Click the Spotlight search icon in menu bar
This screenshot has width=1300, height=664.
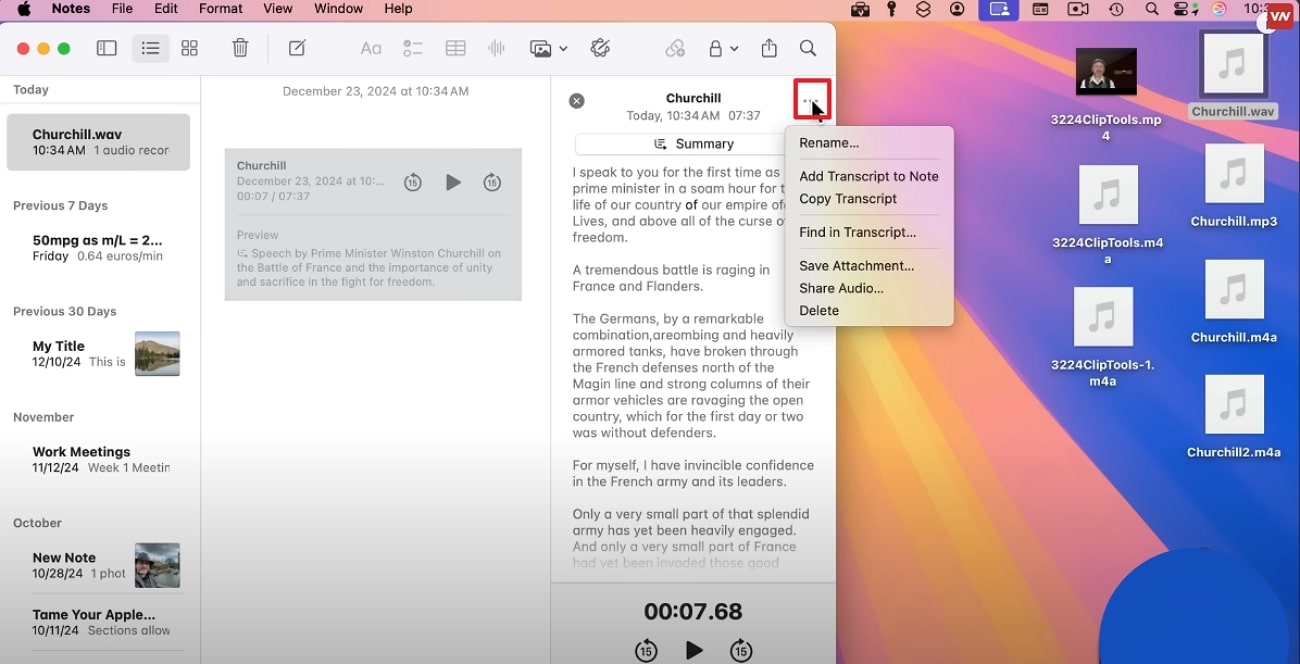(x=1152, y=9)
